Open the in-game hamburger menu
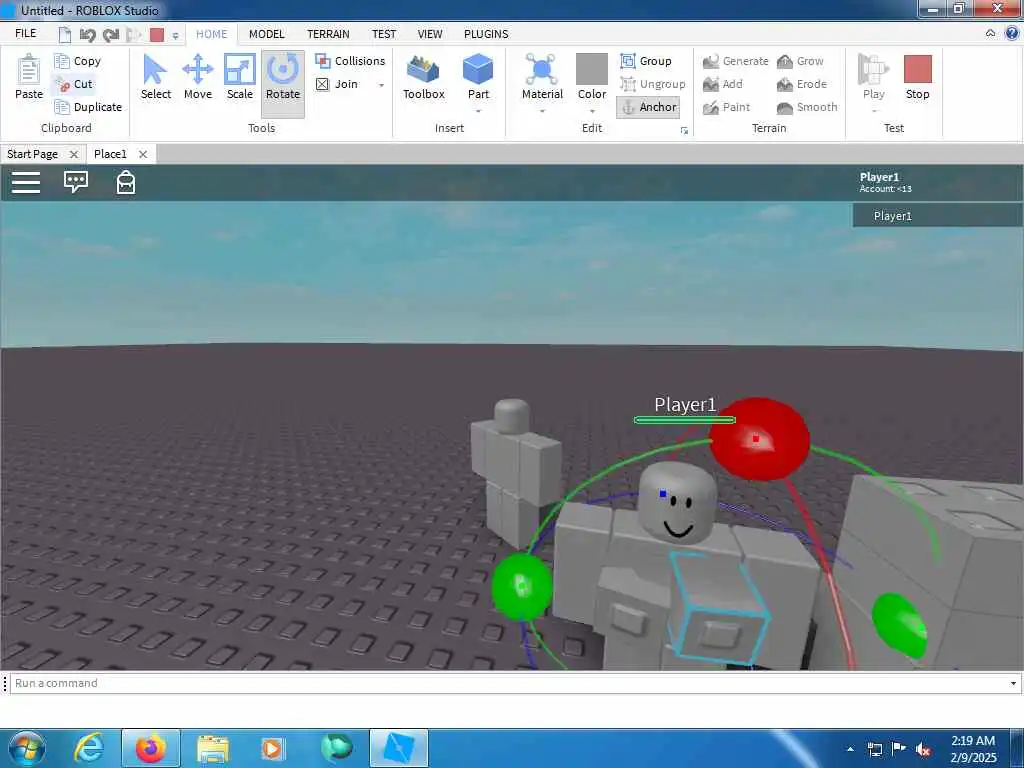Screen dimensions: 1024x768 [x=26, y=182]
